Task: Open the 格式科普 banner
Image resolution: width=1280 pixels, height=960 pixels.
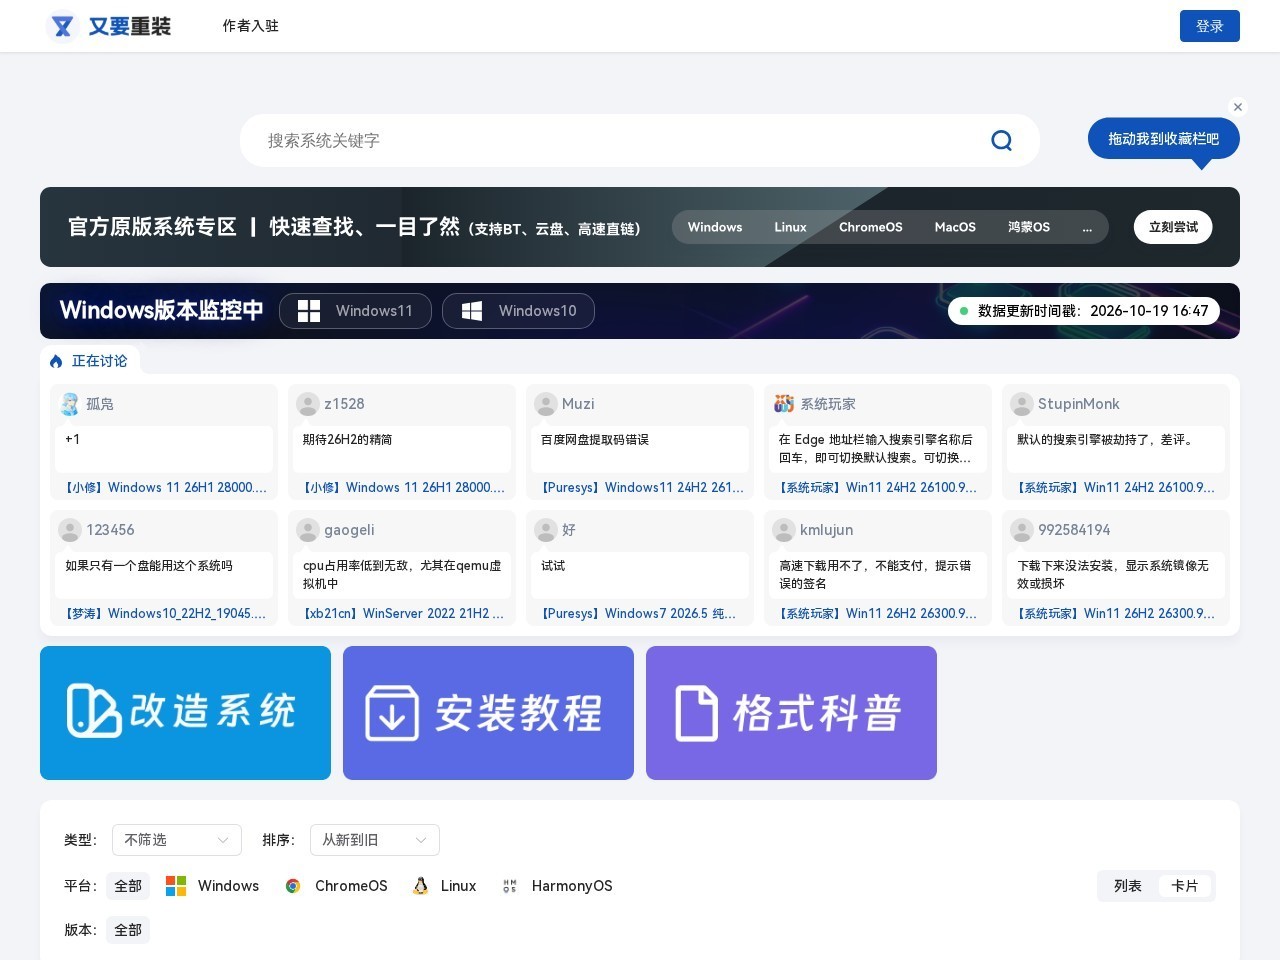Action: coord(791,713)
